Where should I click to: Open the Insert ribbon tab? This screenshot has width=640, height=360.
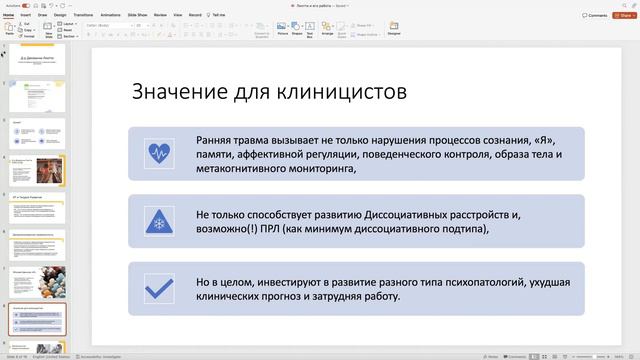[25, 15]
